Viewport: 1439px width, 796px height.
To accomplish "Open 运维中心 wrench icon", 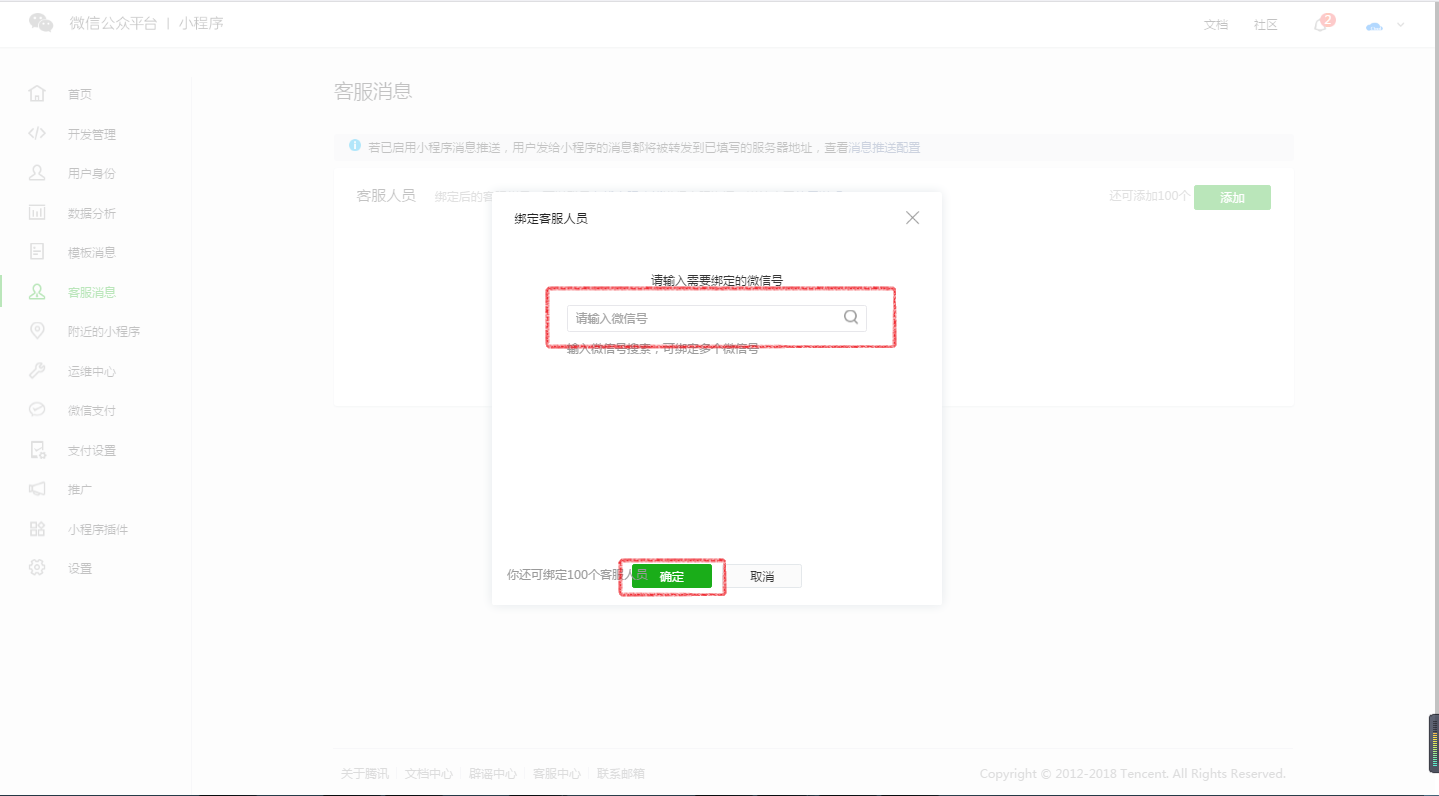I will (x=37, y=370).
